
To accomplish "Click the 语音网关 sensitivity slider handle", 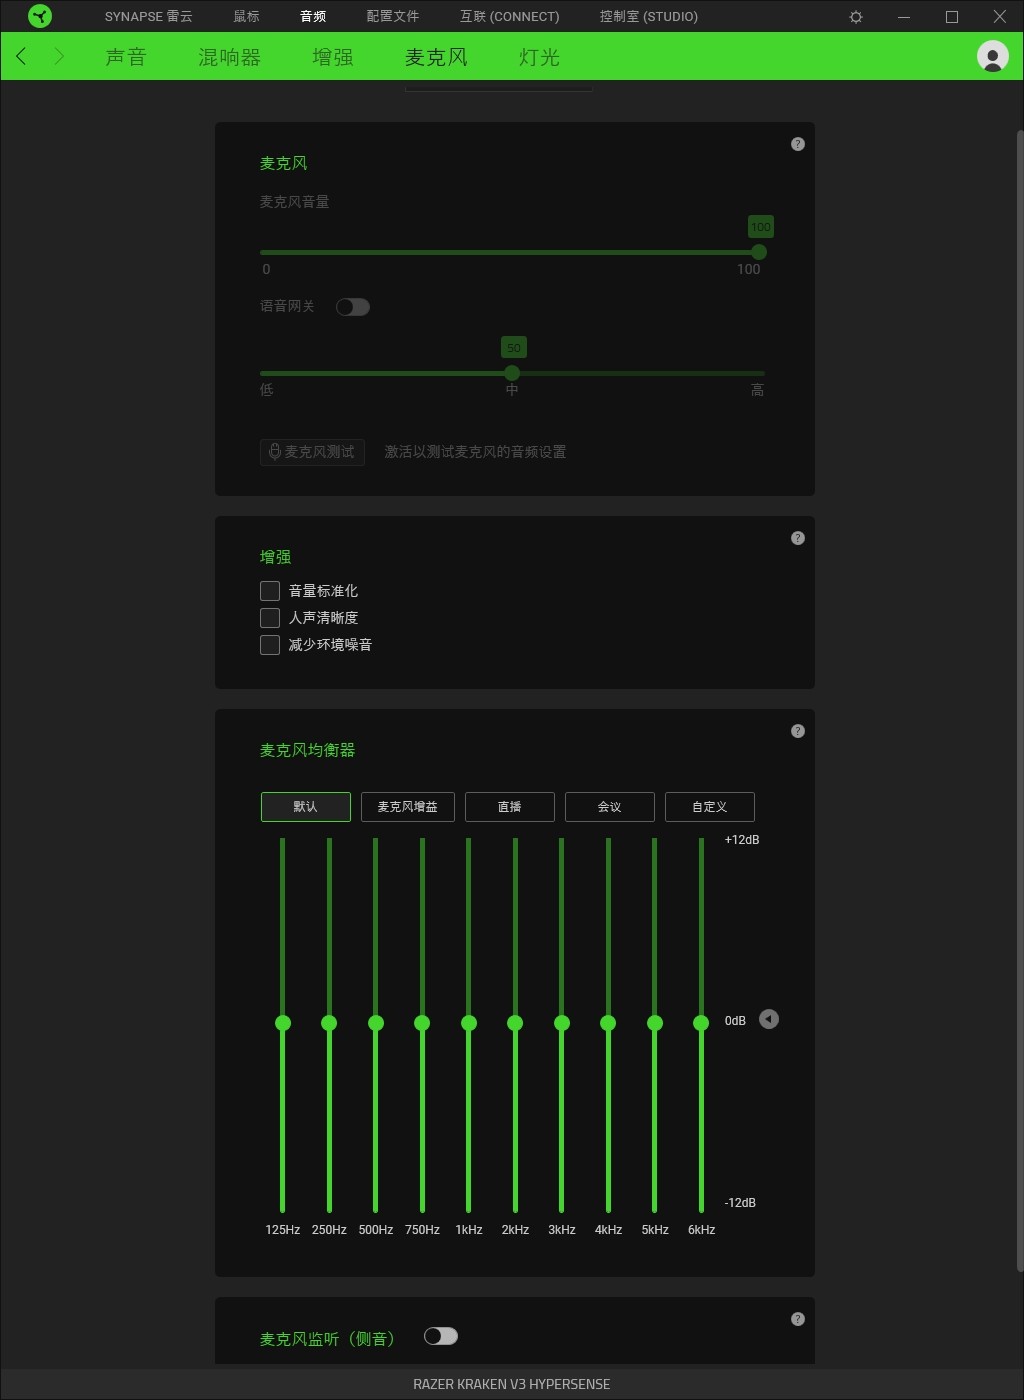I will (x=512, y=373).
